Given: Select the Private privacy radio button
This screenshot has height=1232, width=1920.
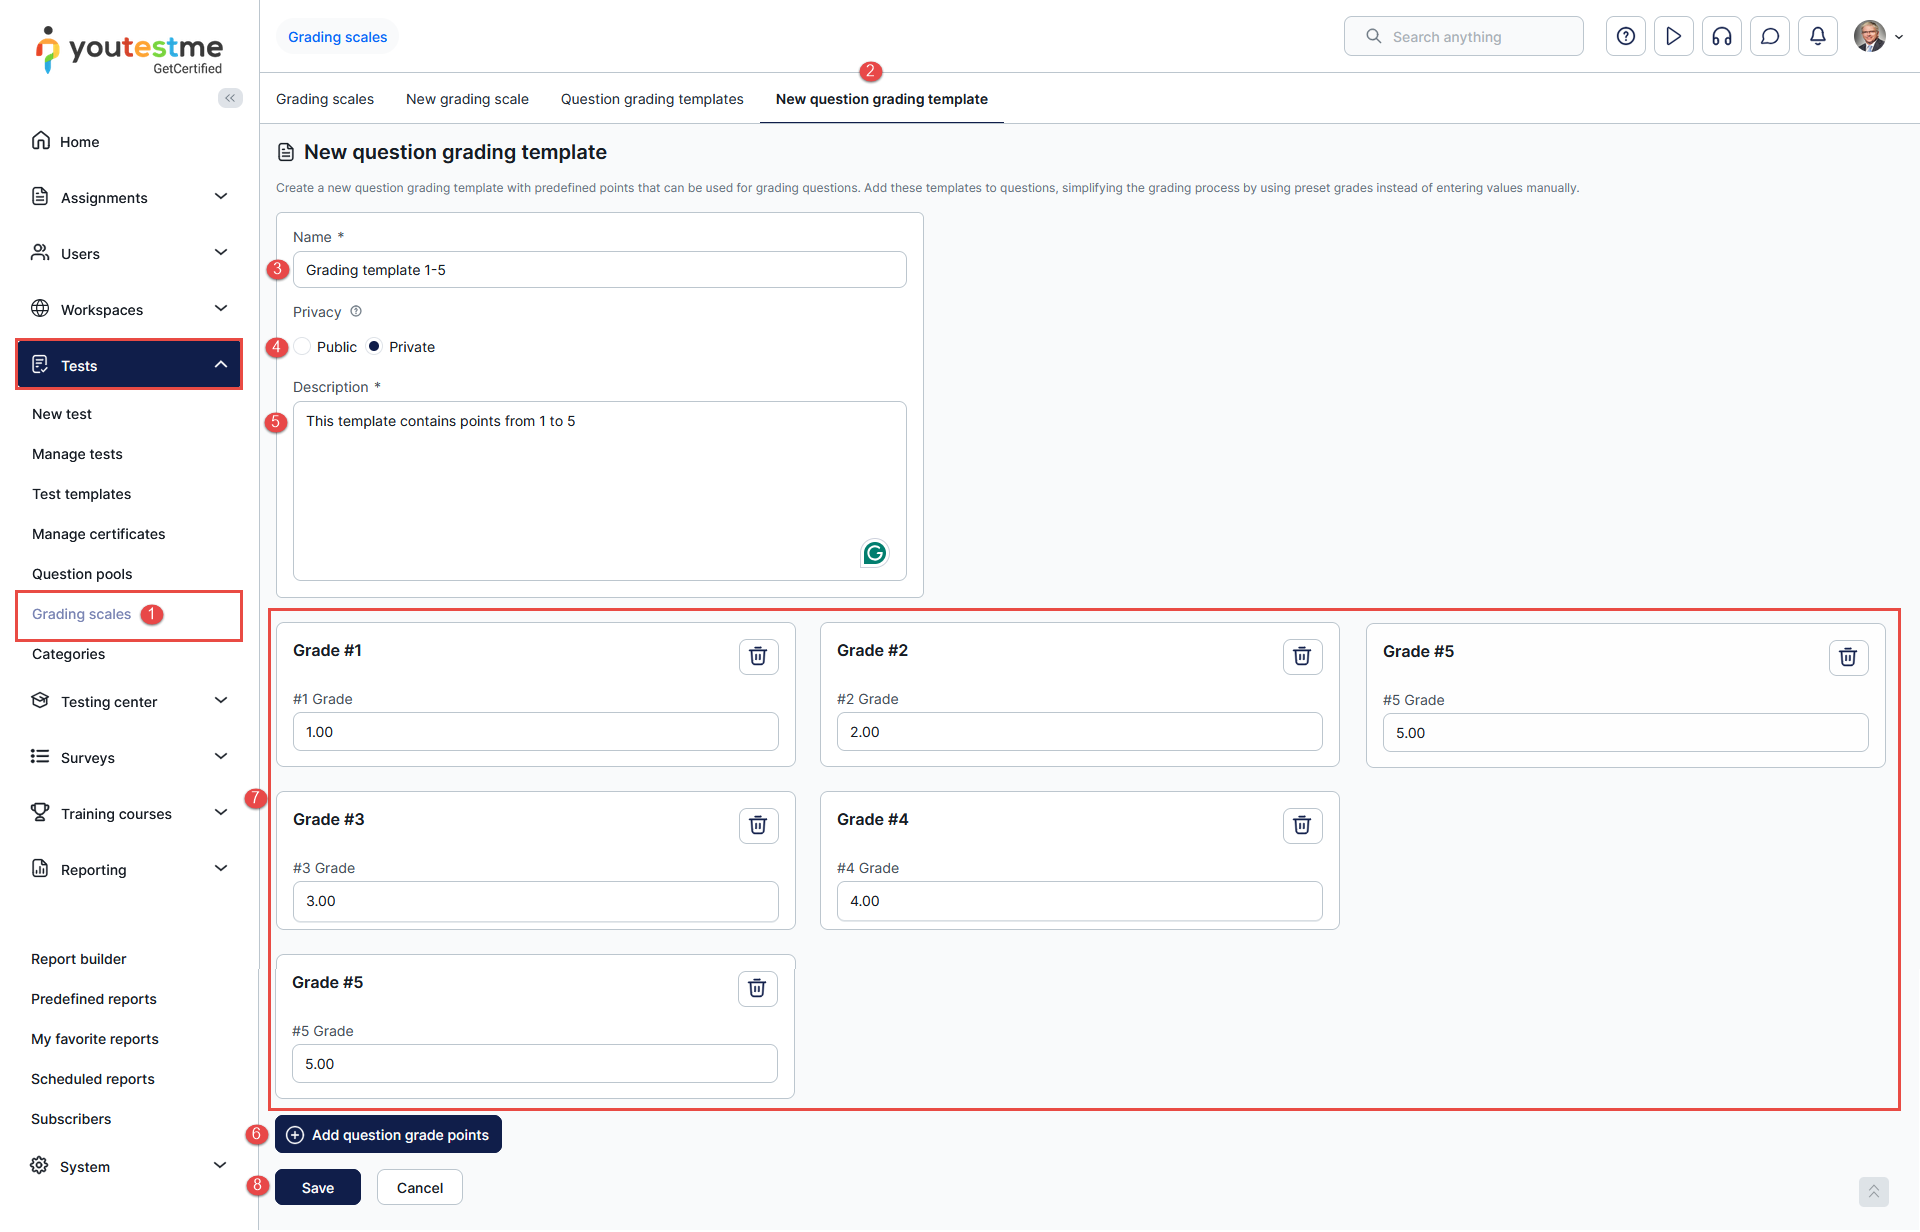Looking at the screenshot, I should pyautogui.click(x=375, y=347).
